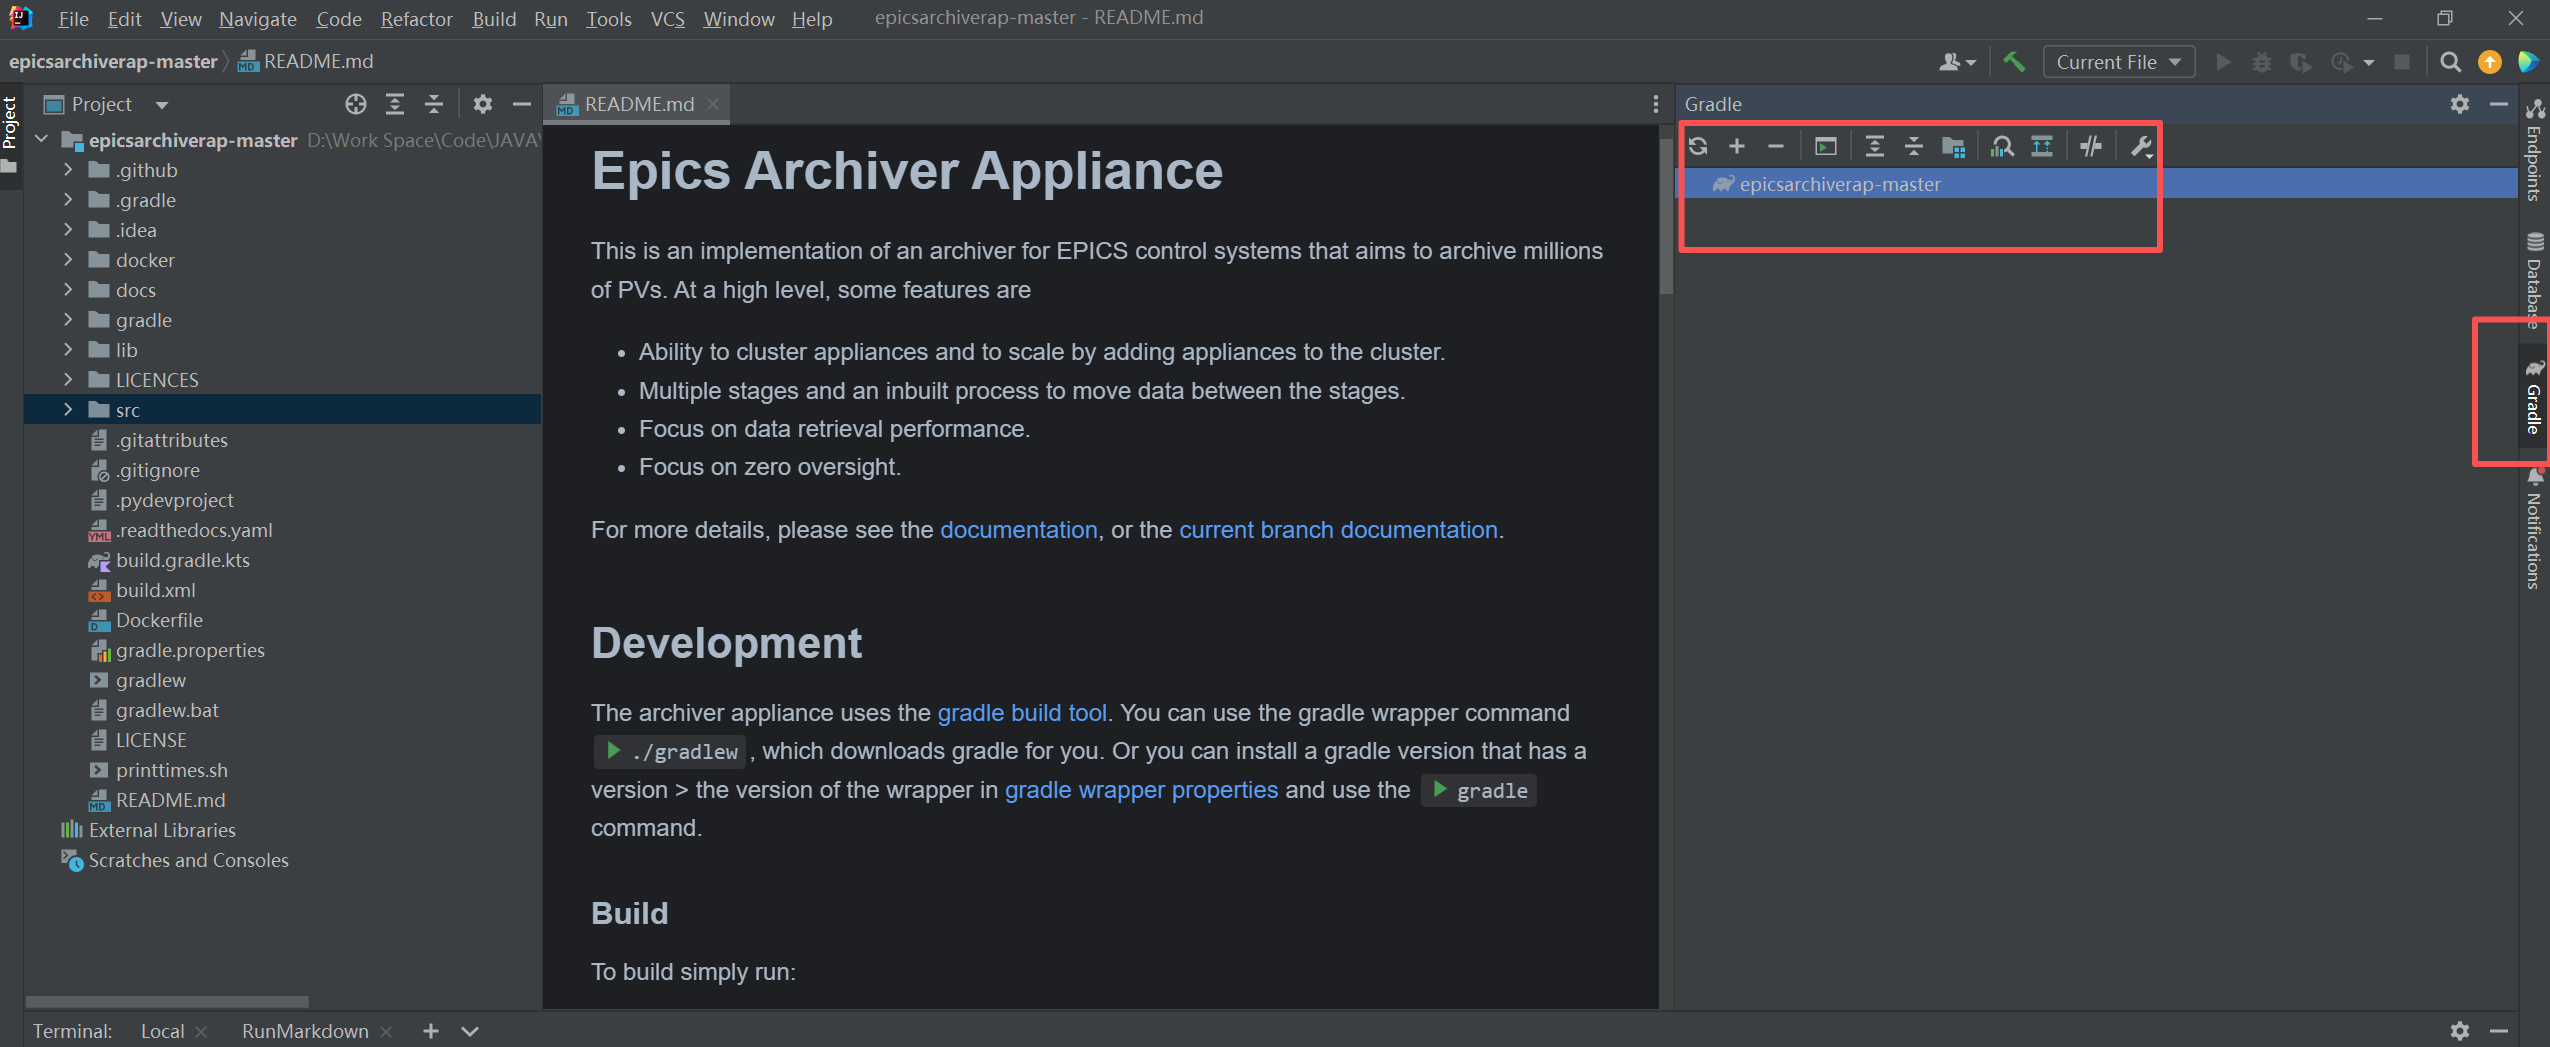Toggle Gradle offline mode
The height and width of the screenshot is (1047, 2550).
point(2091,146)
